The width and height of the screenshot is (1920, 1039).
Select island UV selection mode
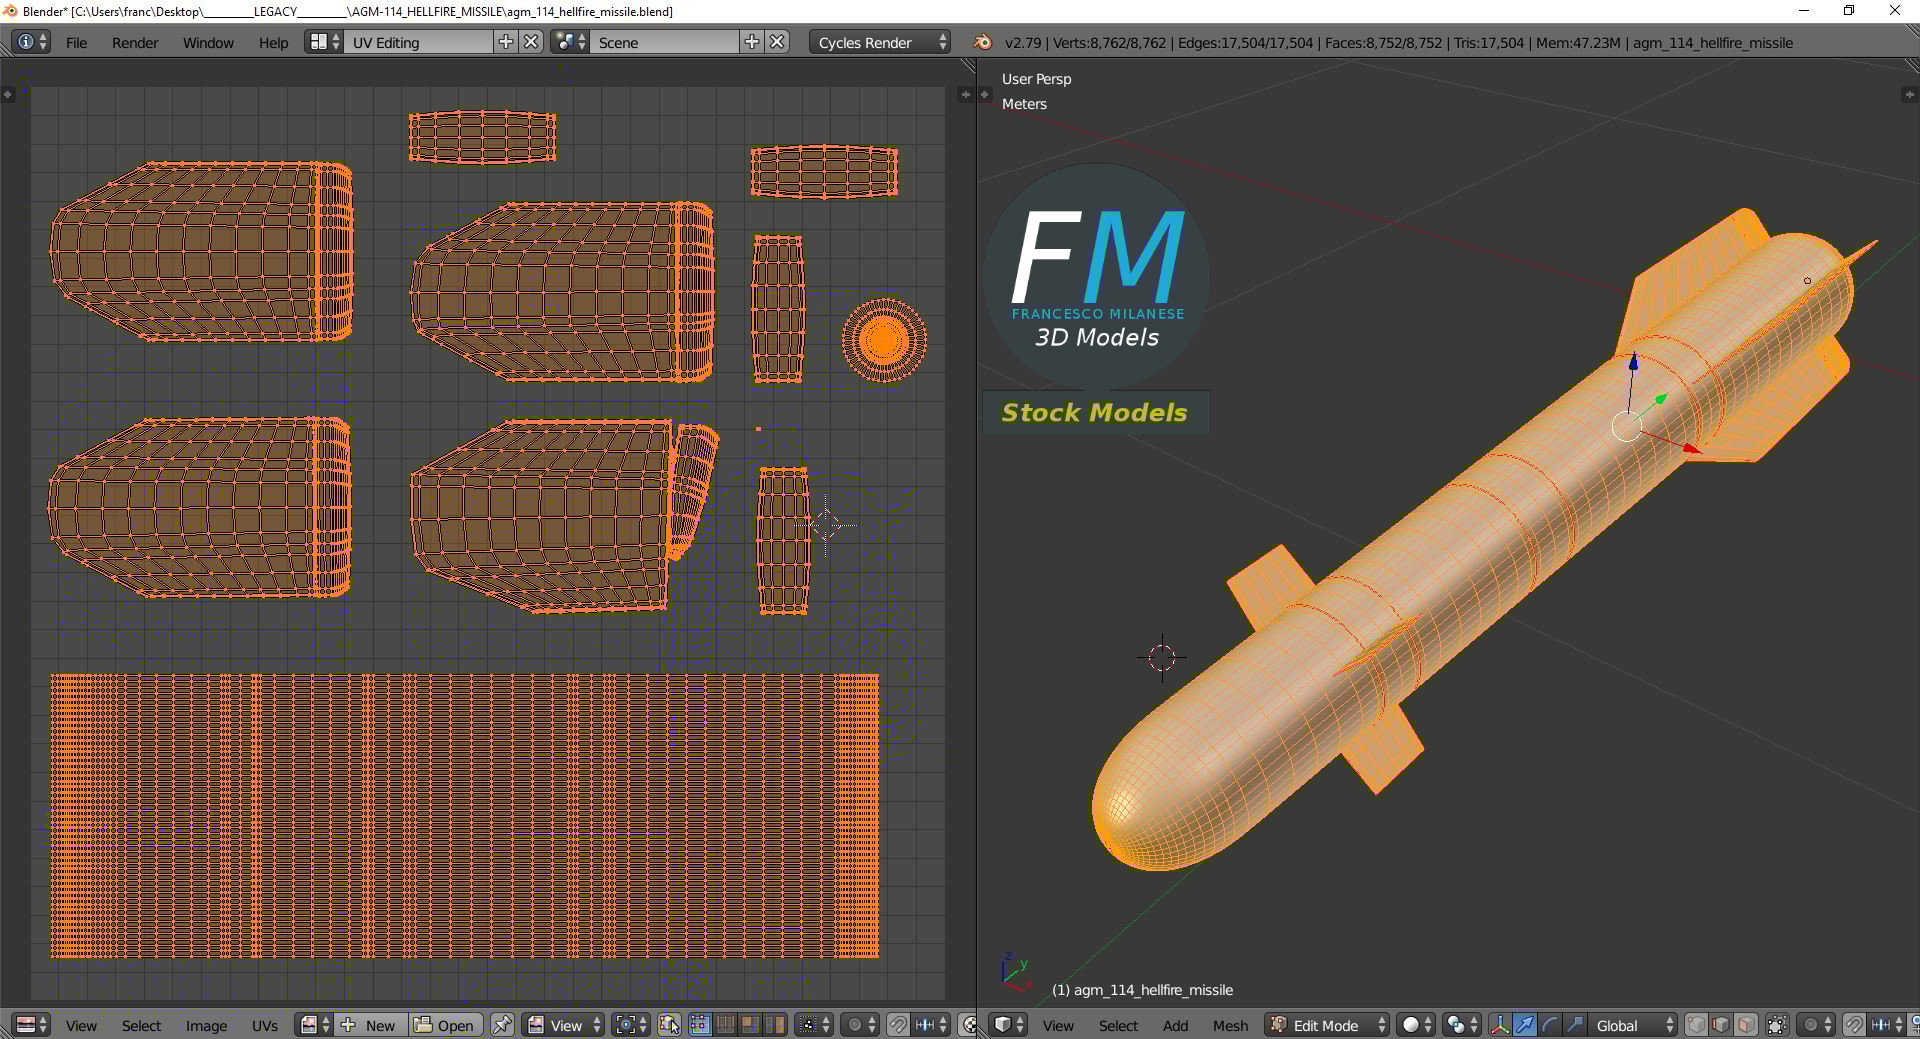pyautogui.click(x=774, y=1025)
